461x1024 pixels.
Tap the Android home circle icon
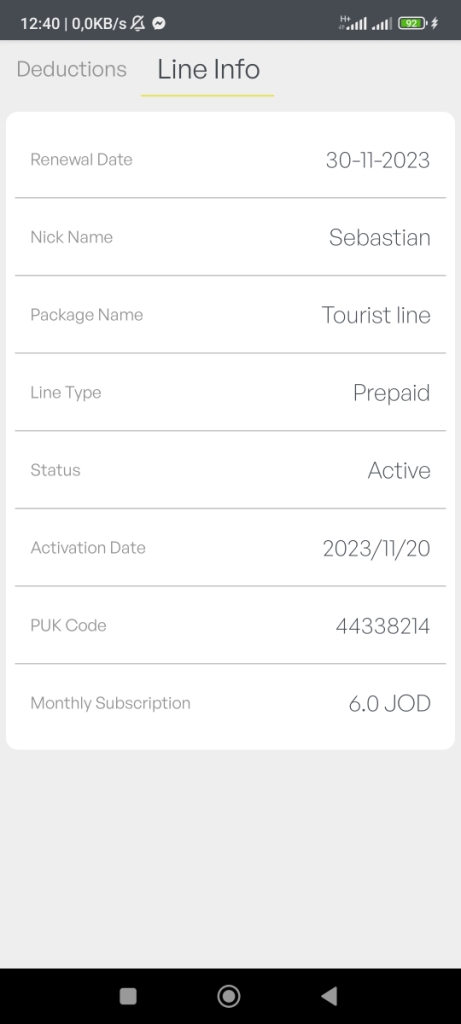229,996
